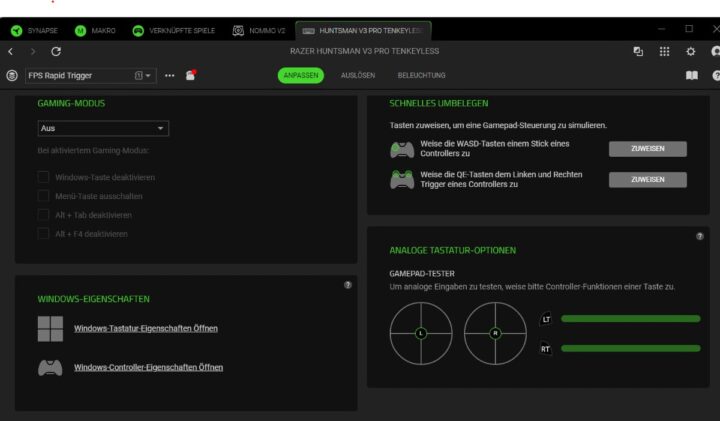This screenshot has width=720, height=421.
Task: Open the apps grid icon
Action: [664, 51]
